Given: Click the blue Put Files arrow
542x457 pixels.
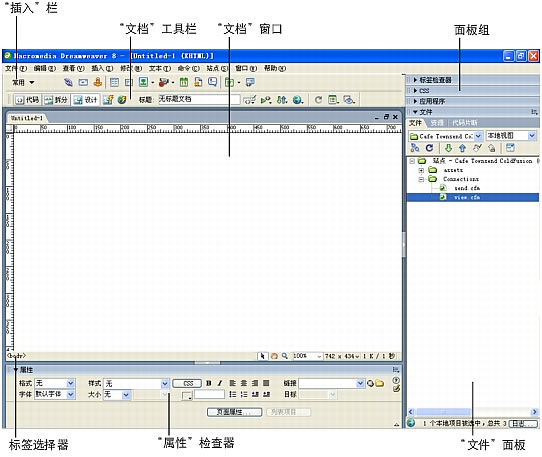Looking at the screenshot, I should 462,148.
